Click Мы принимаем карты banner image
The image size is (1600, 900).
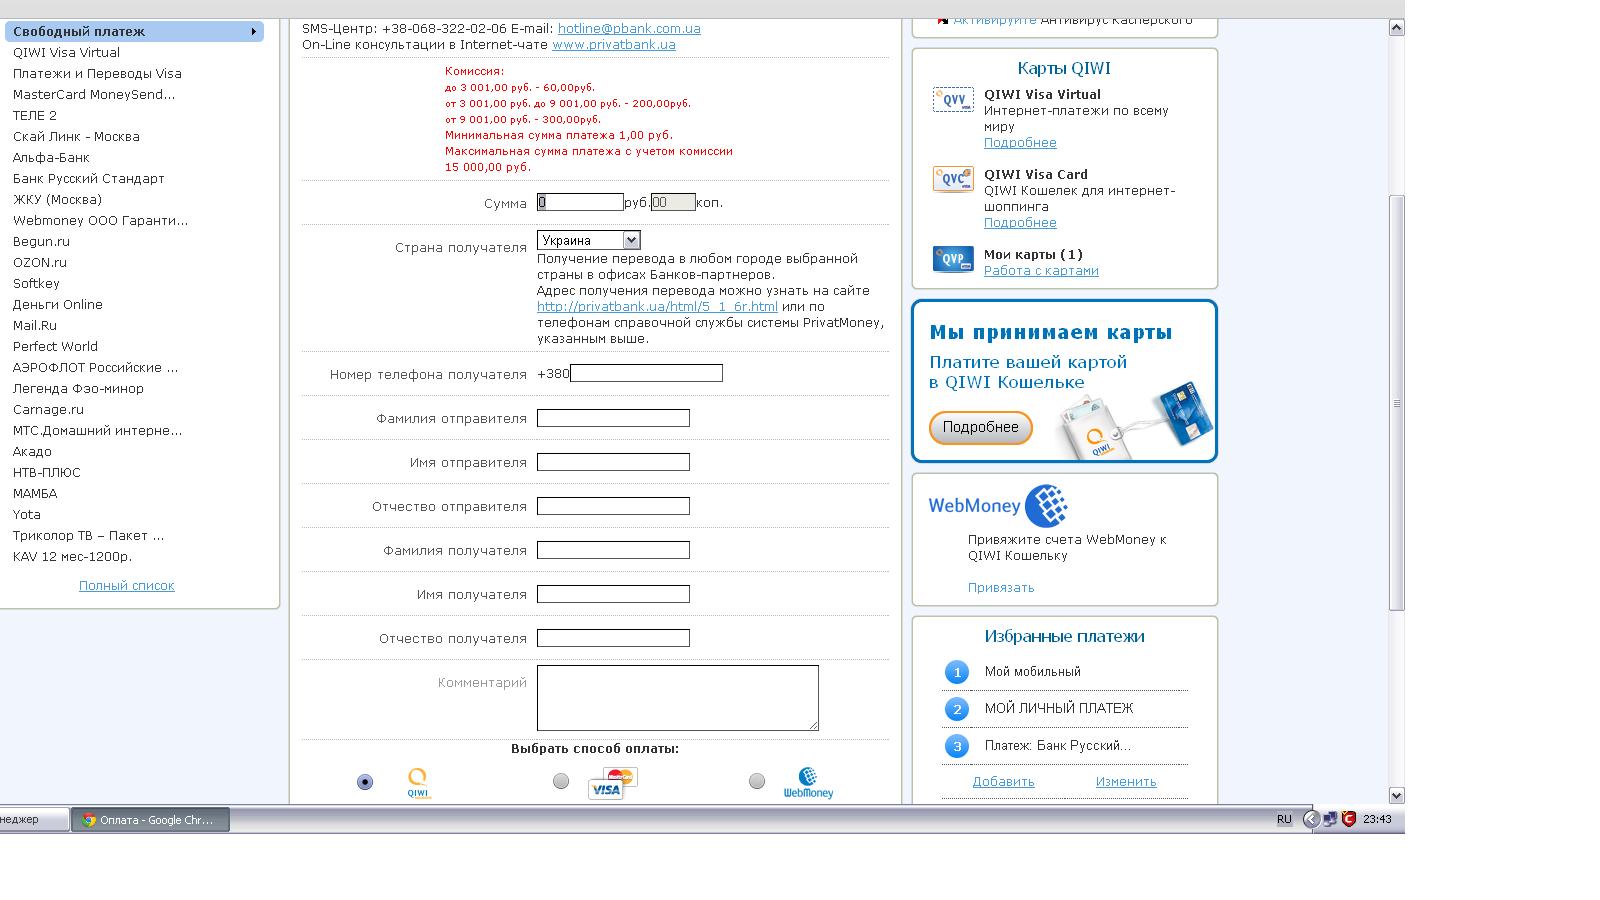click(1064, 381)
